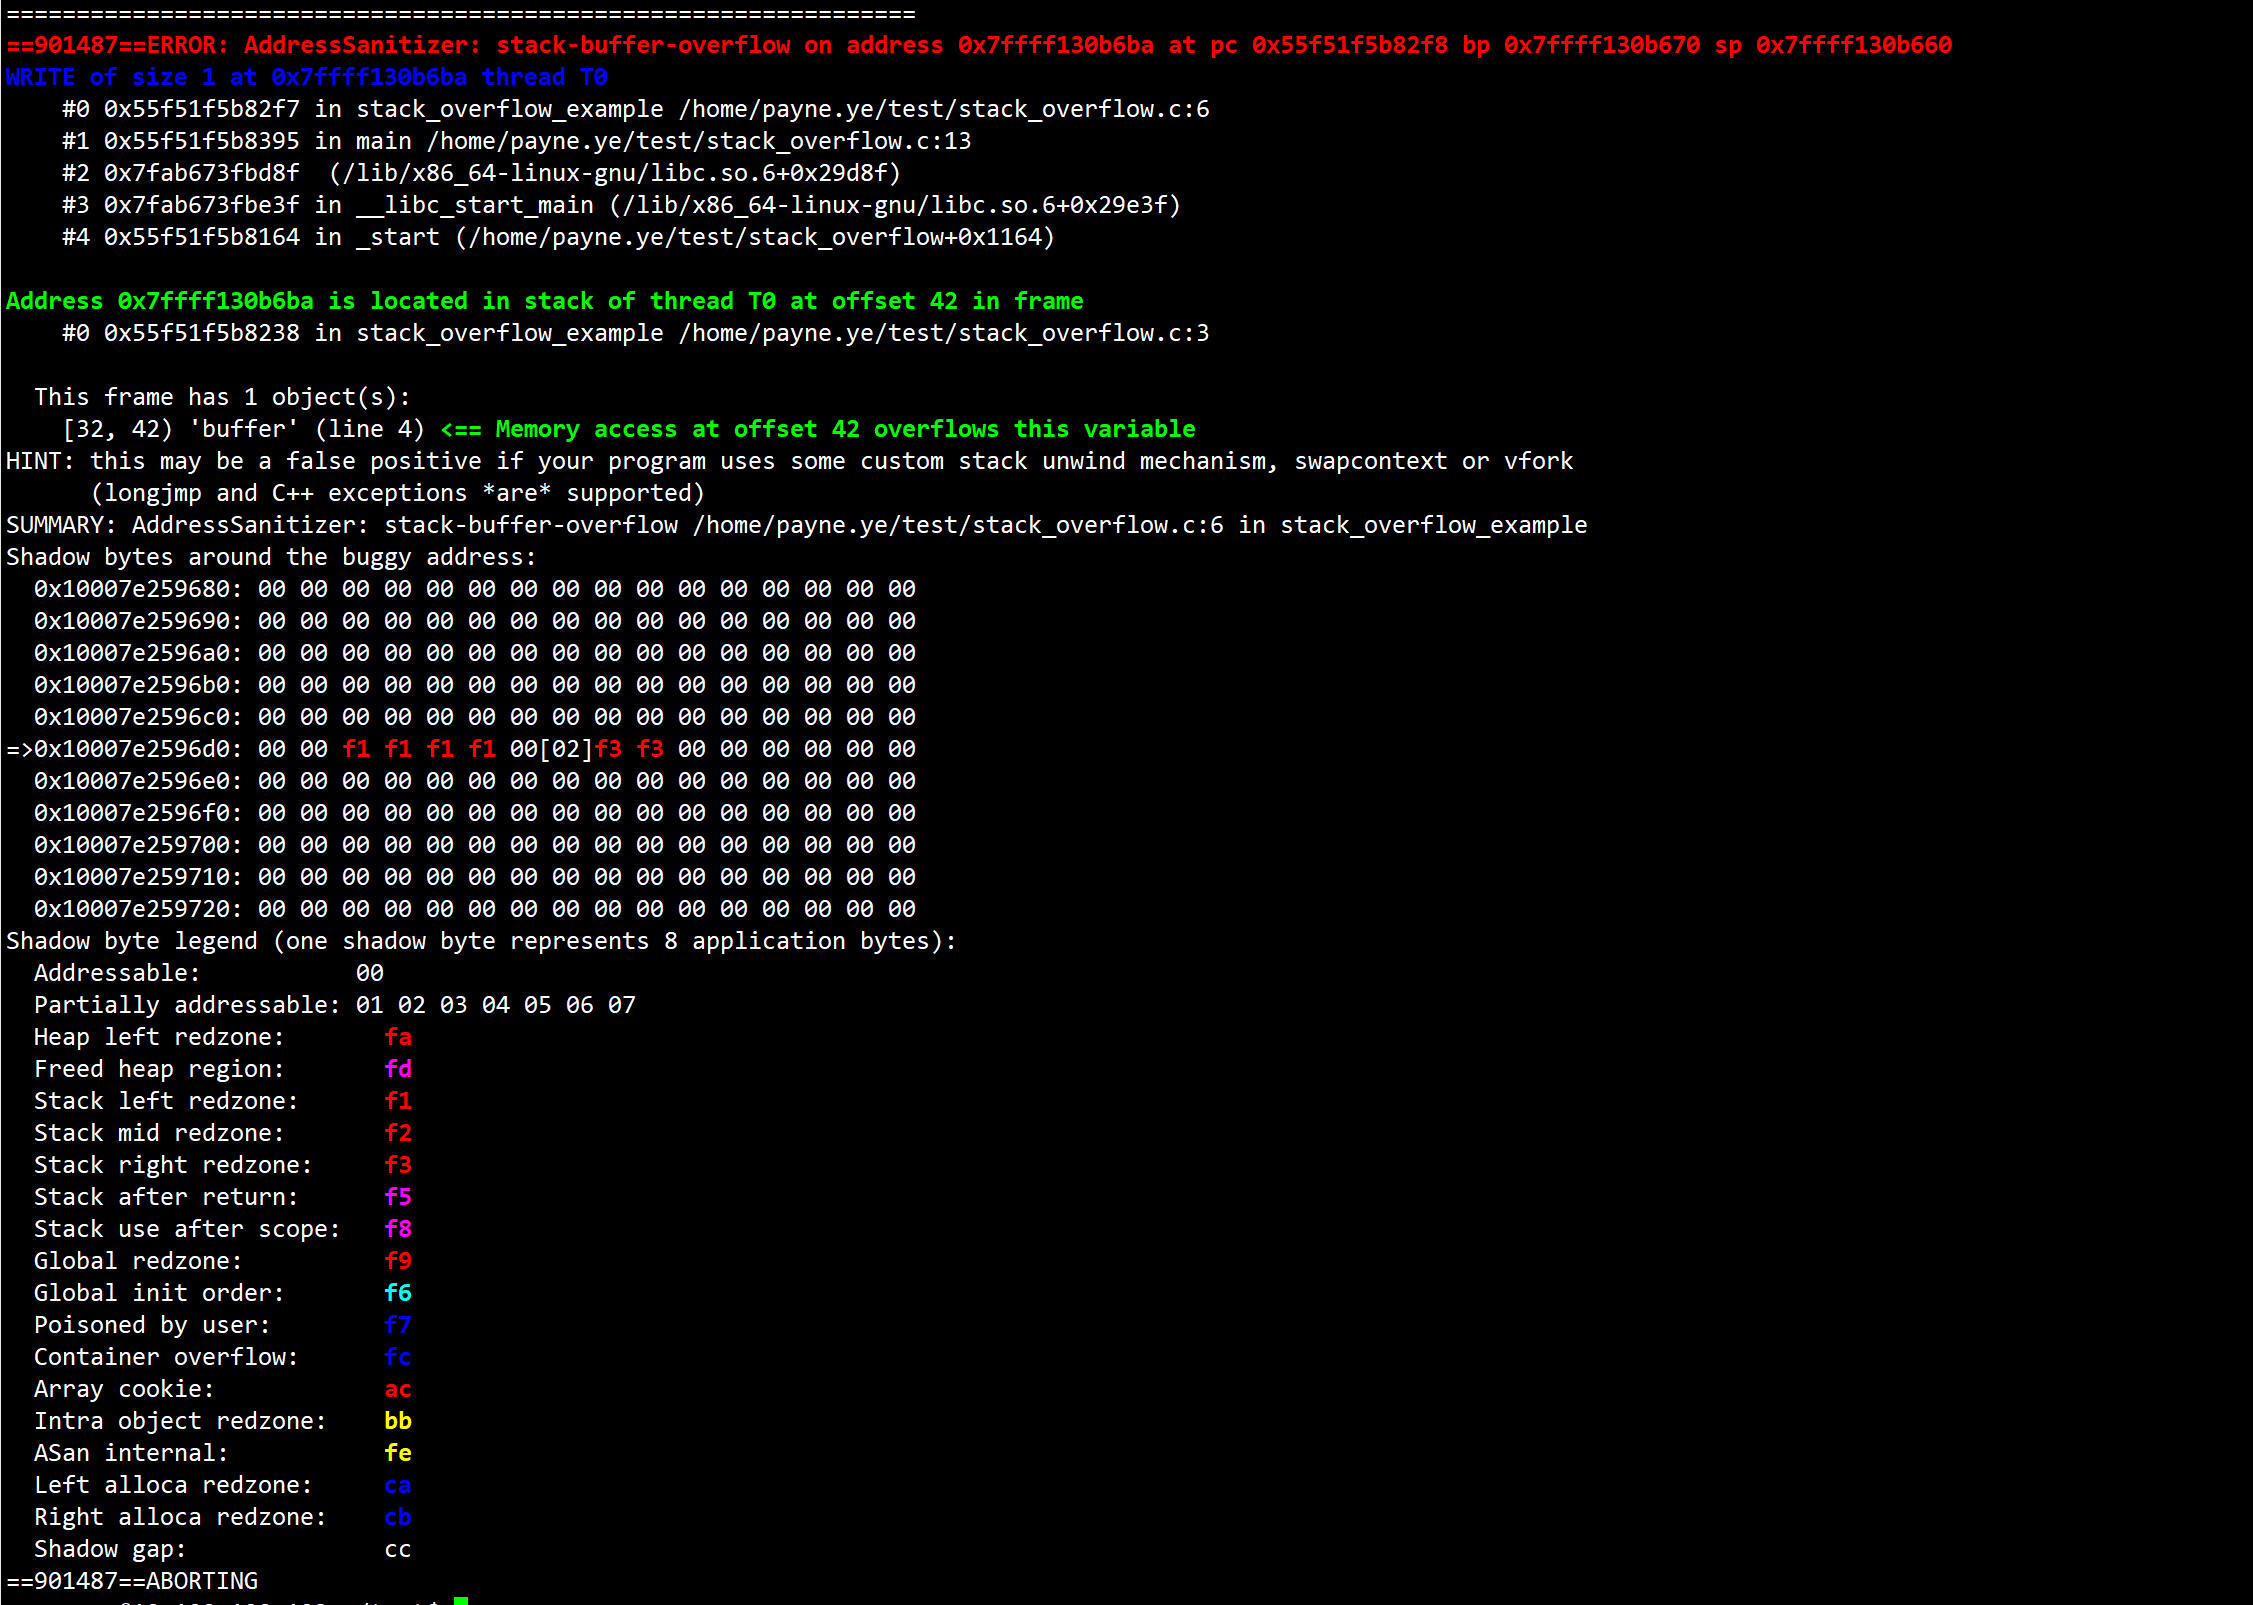2253x1605 pixels.
Task: Click the '__libc_start_main' function name
Action: (475, 205)
